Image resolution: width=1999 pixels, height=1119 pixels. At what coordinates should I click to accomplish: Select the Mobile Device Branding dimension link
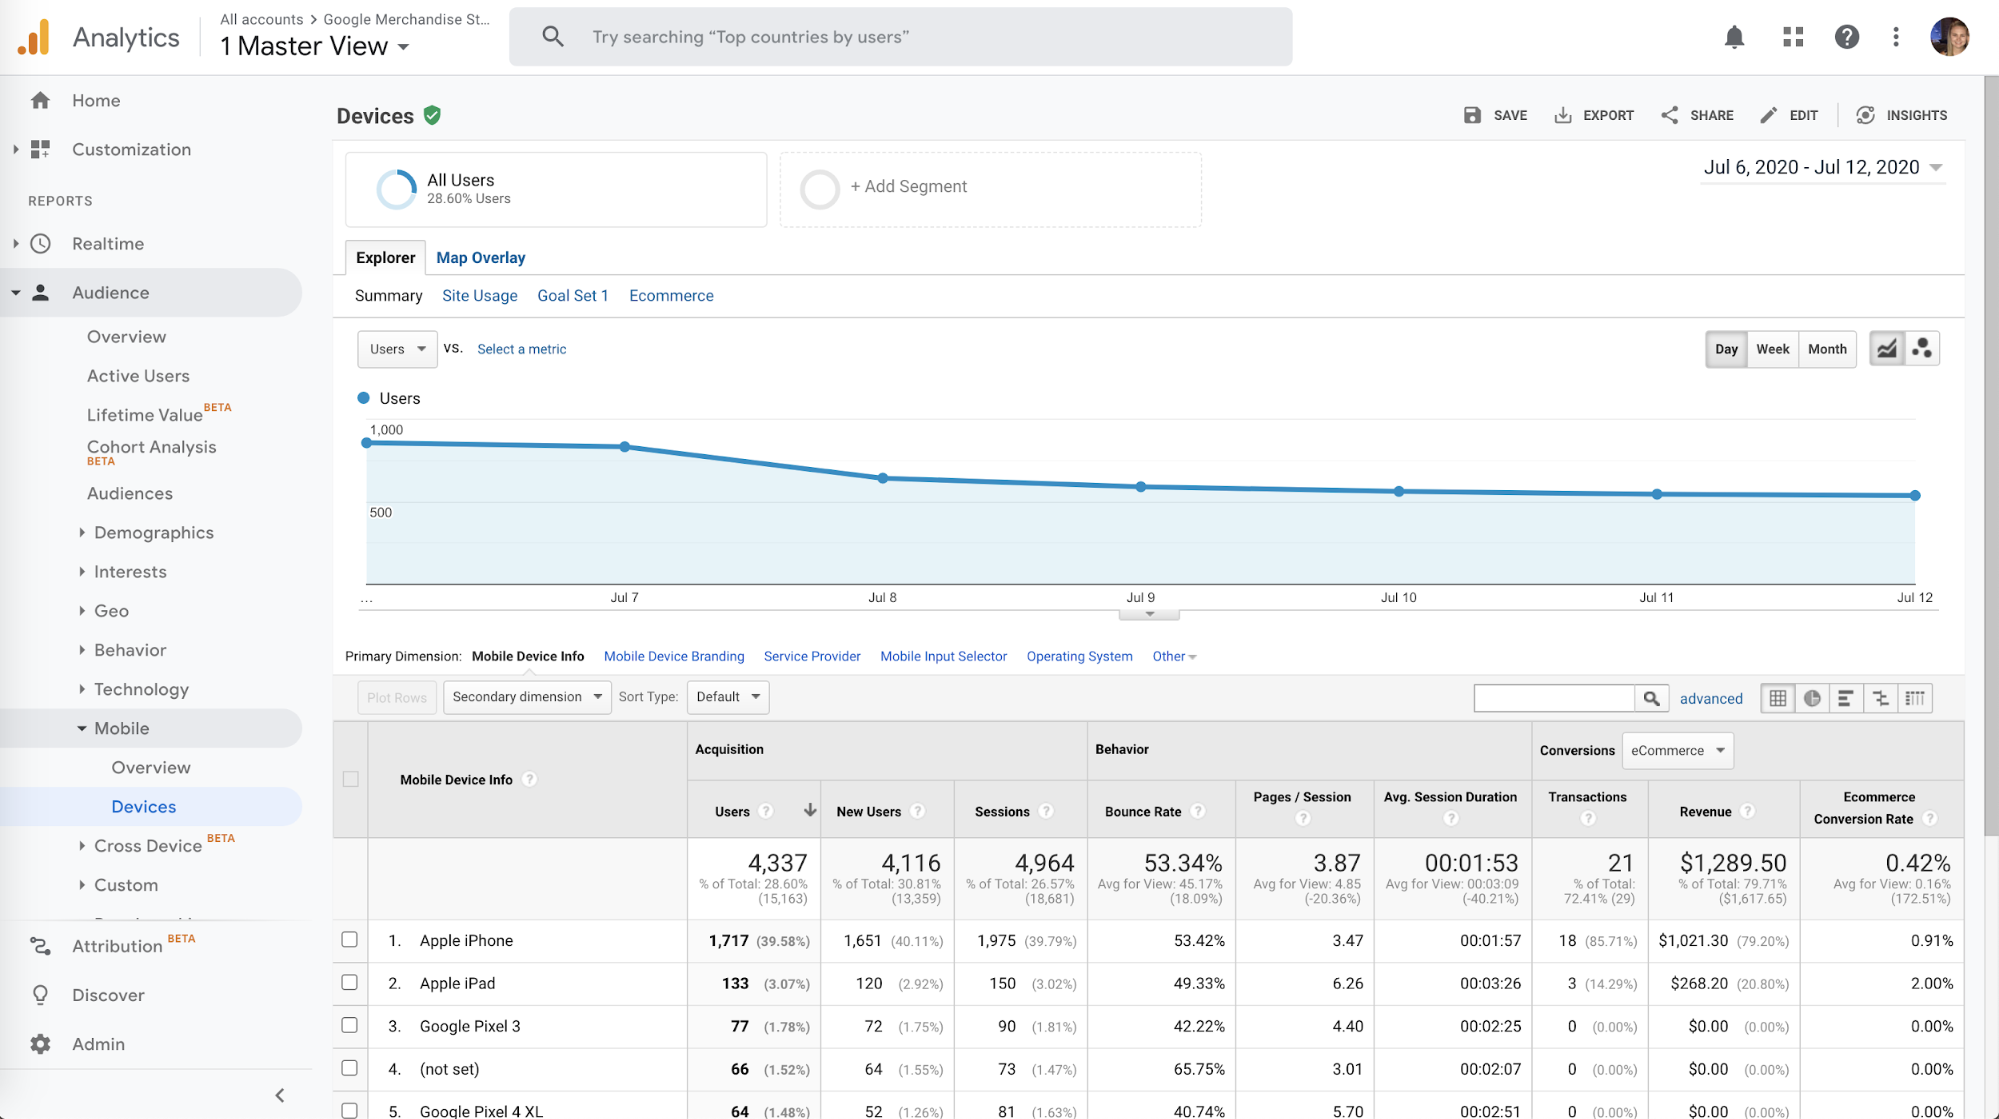[674, 656]
